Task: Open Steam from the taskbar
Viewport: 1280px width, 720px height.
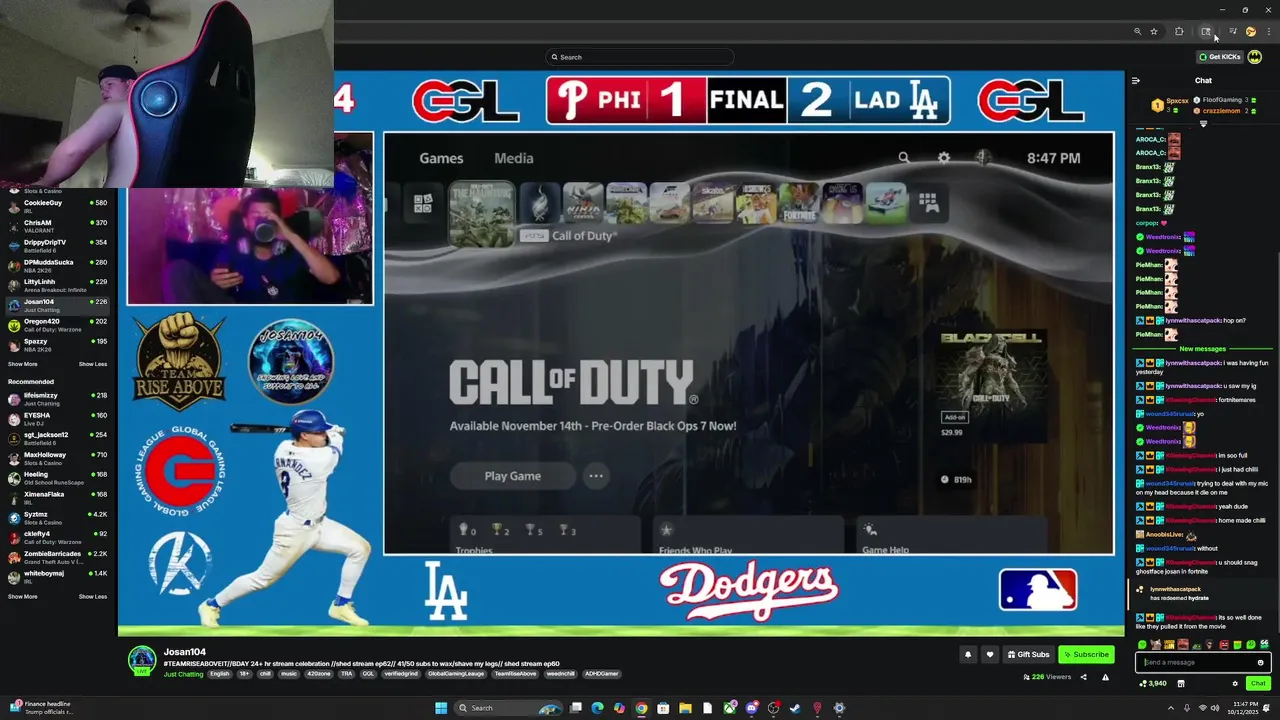Action: [795, 708]
